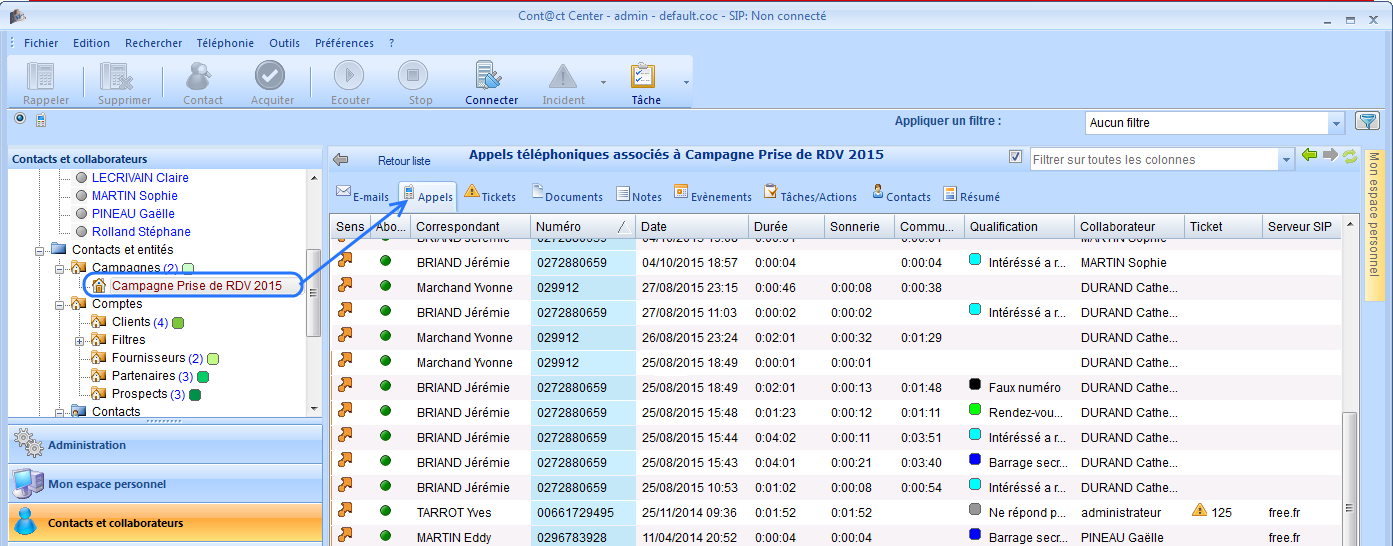This screenshot has width=1393, height=546.
Task: Select collaborator PINEAU Gaëlle in tree
Action: click(x=133, y=213)
